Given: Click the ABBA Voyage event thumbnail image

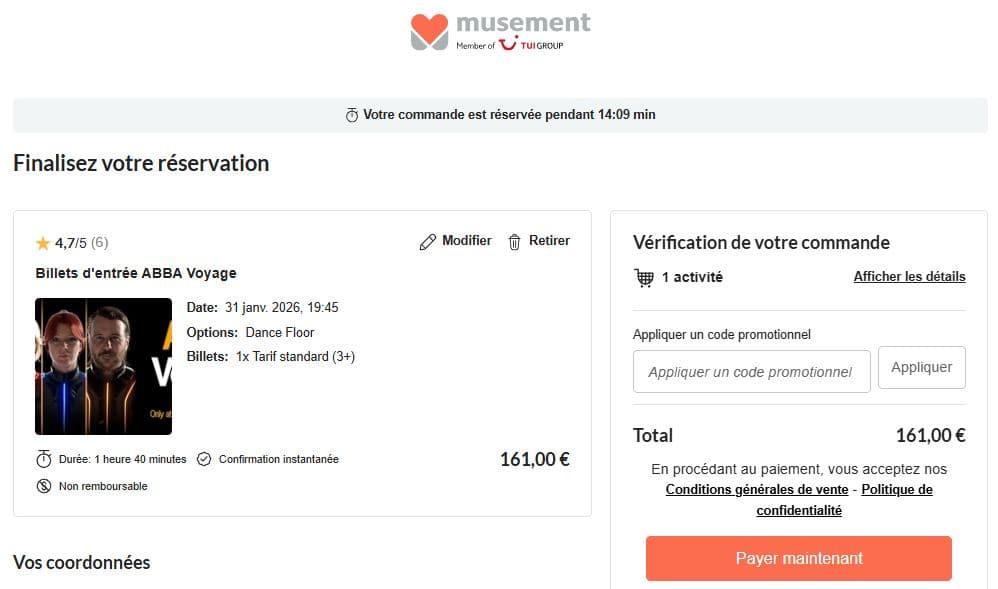Looking at the screenshot, I should click(x=103, y=367).
